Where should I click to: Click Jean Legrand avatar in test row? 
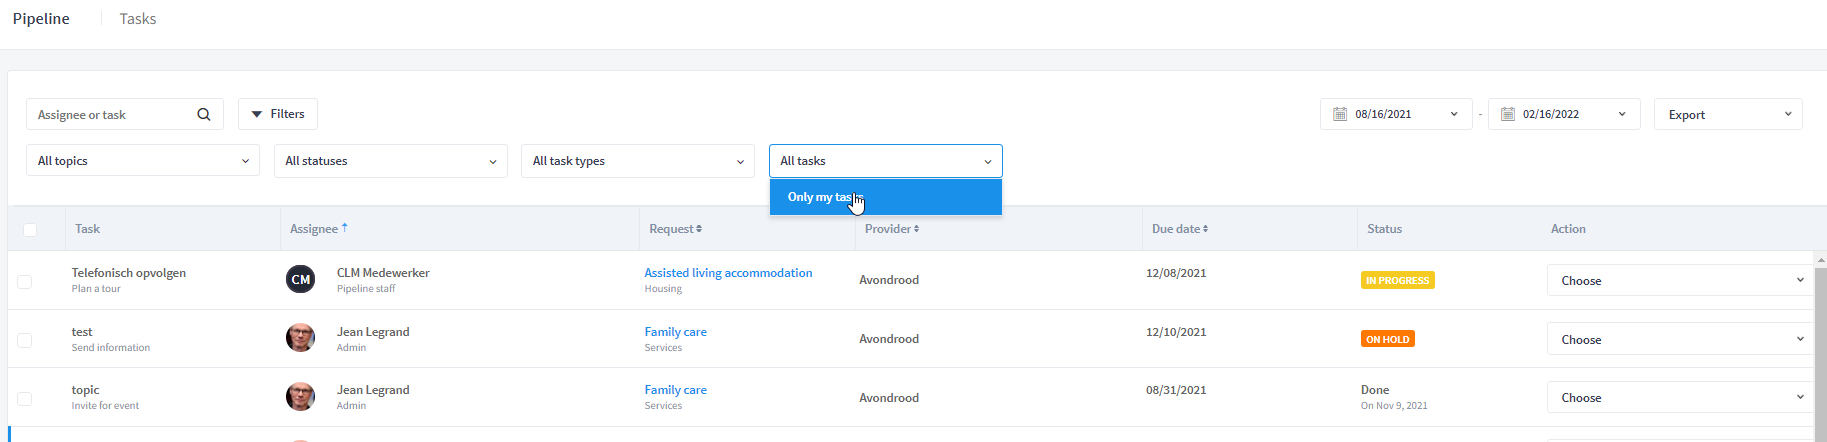301,338
